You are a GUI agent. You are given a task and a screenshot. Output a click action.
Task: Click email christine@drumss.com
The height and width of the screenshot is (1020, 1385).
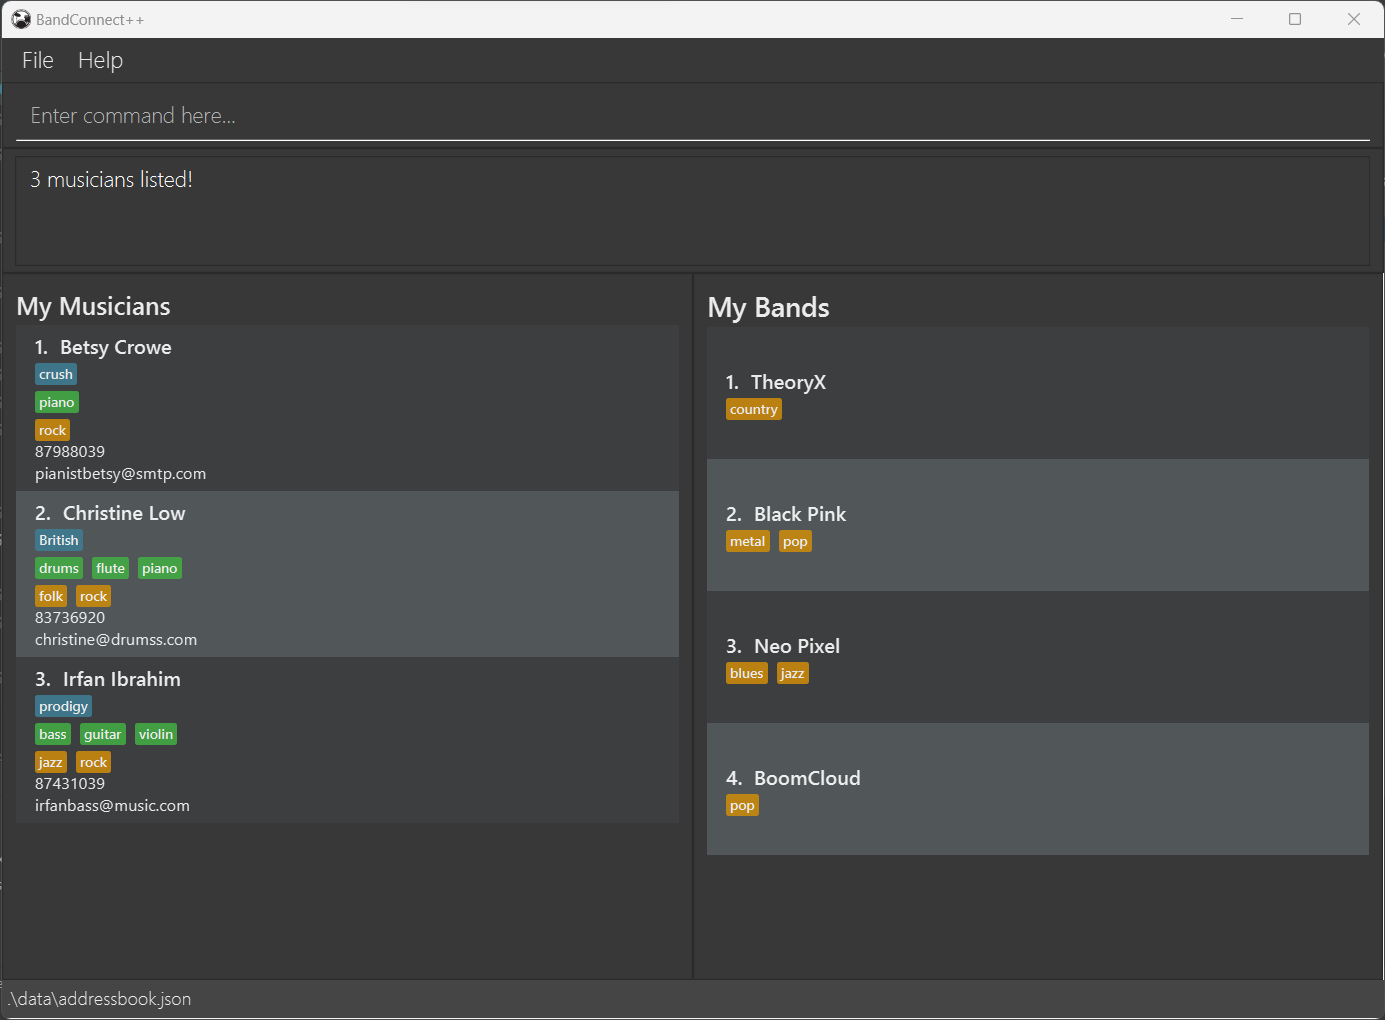point(116,640)
